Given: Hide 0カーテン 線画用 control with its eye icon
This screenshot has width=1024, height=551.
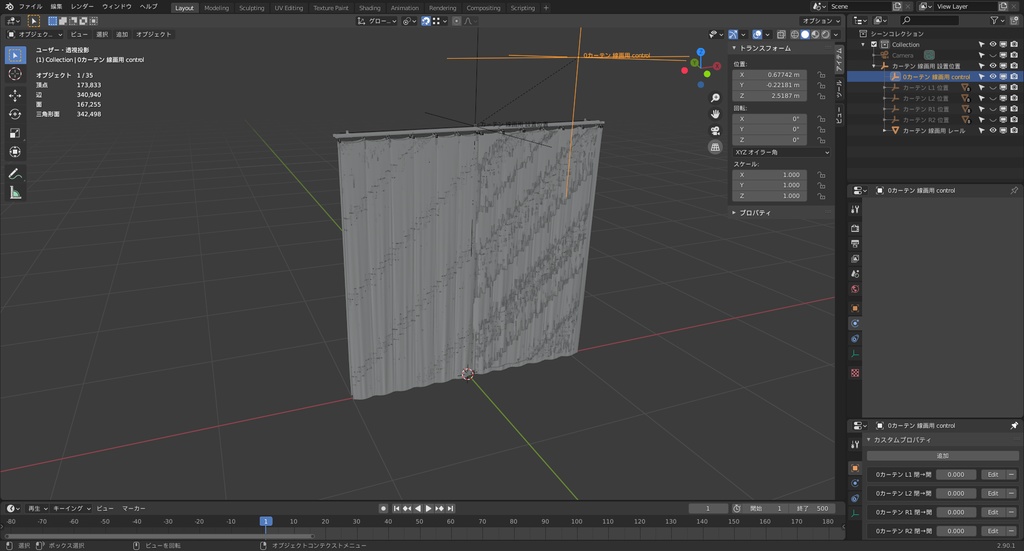Looking at the screenshot, I should 993,76.
